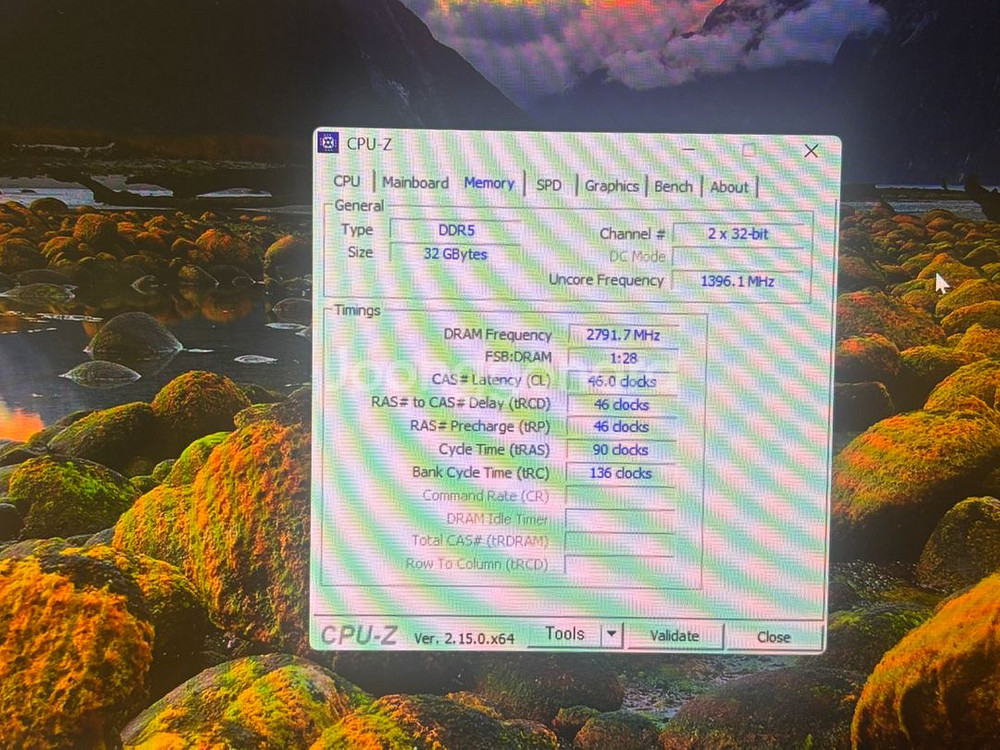Minimize the CPU-Z window
The image size is (1000, 750).
688,149
